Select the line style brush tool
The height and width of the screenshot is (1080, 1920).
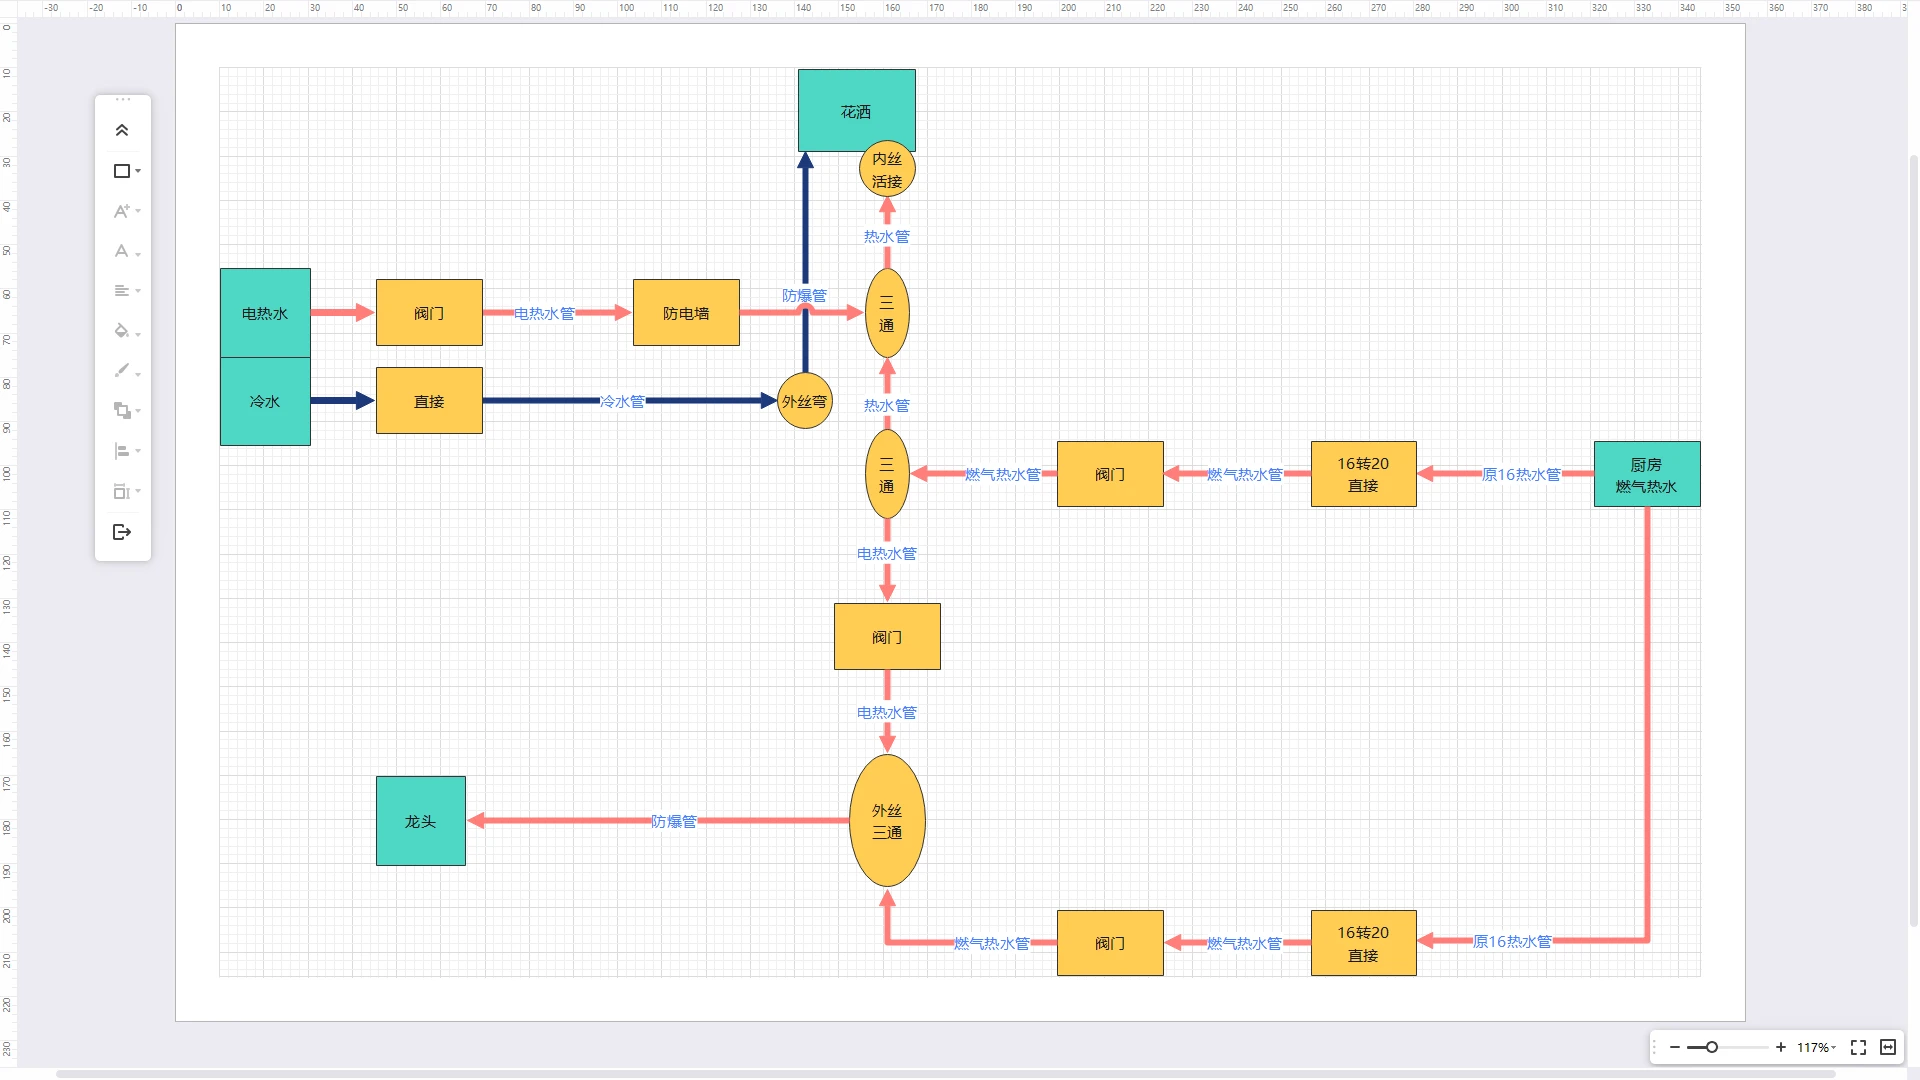[121, 371]
